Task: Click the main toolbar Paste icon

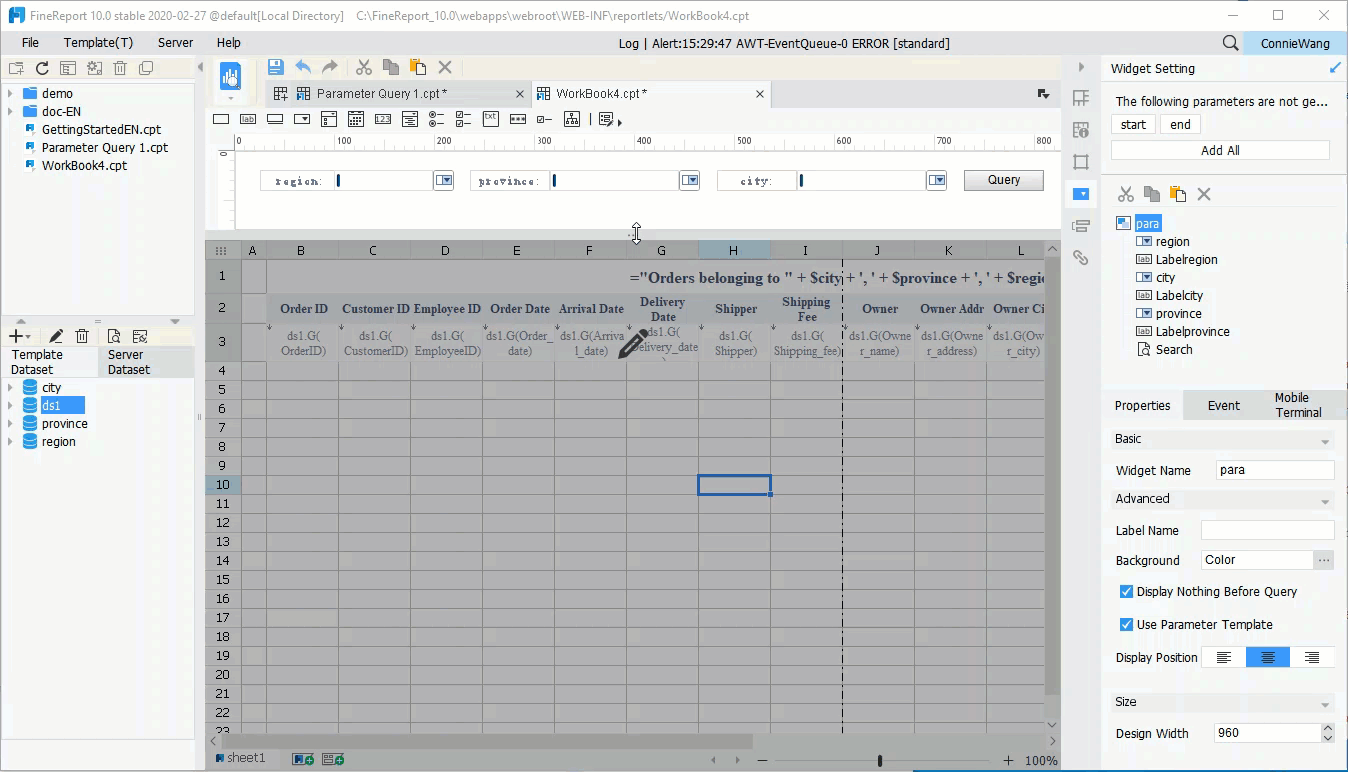Action: pyautogui.click(x=418, y=67)
